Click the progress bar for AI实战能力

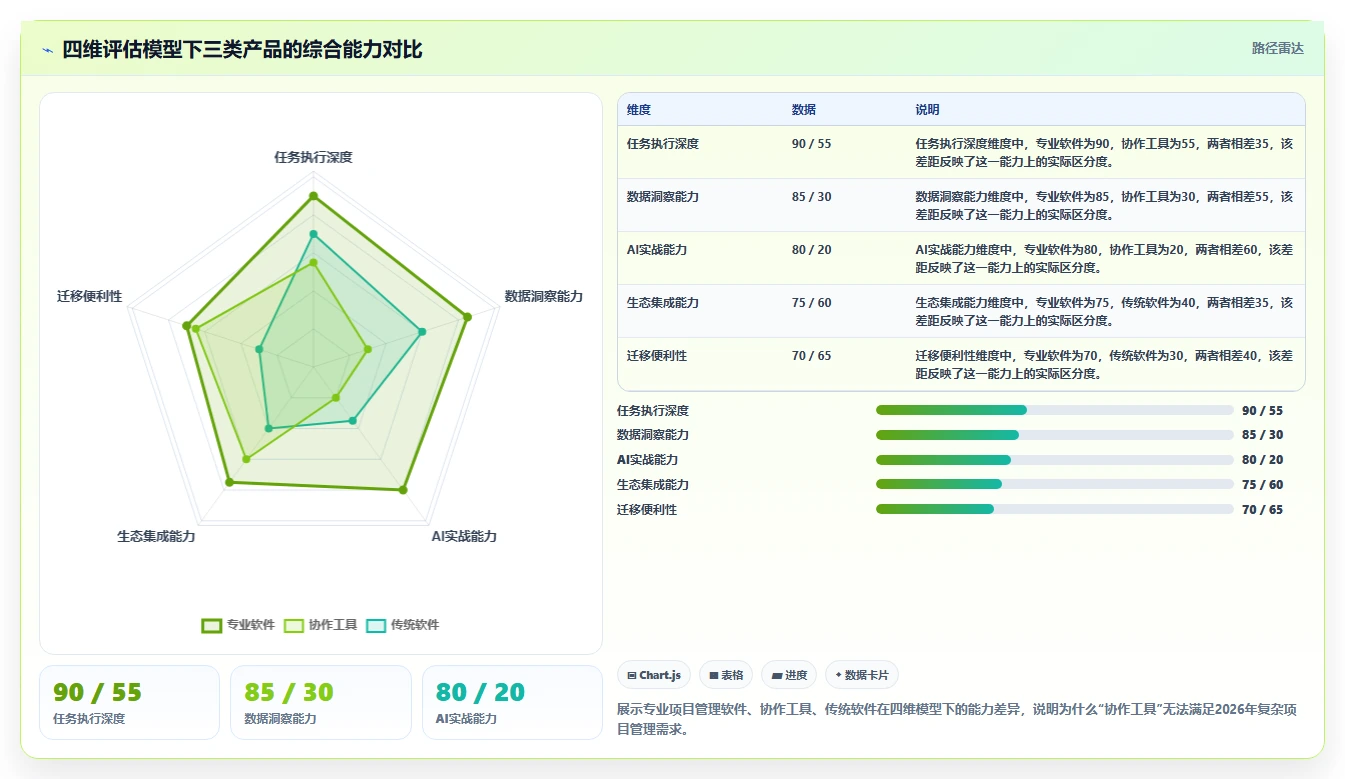pos(1055,460)
